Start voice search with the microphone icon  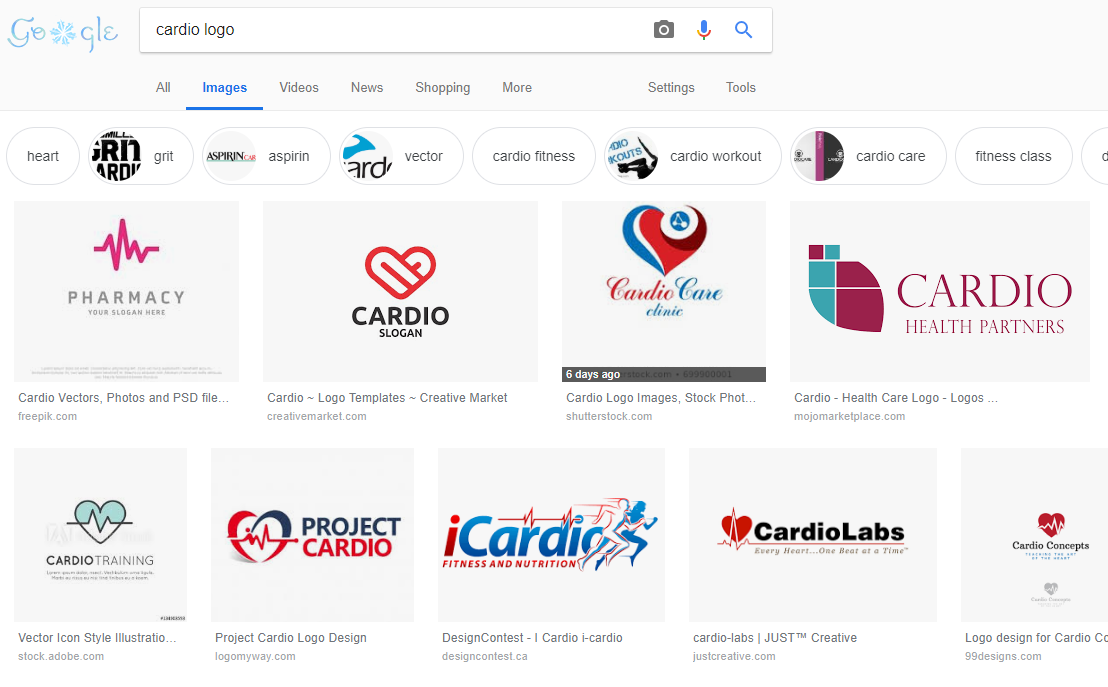(x=704, y=30)
